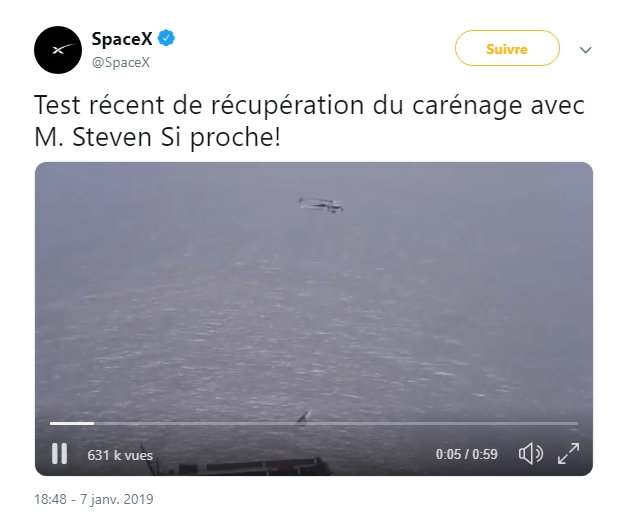627x519 pixels.
Task: Open the tweet options chevron
Action: click(x=585, y=50)
